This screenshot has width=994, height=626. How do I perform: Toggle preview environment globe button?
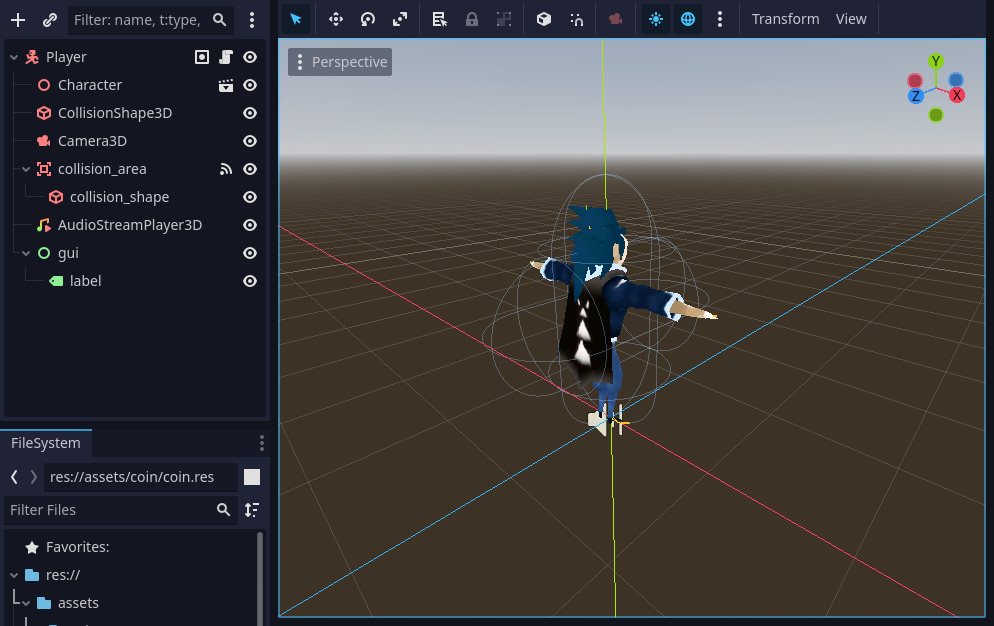688,20
